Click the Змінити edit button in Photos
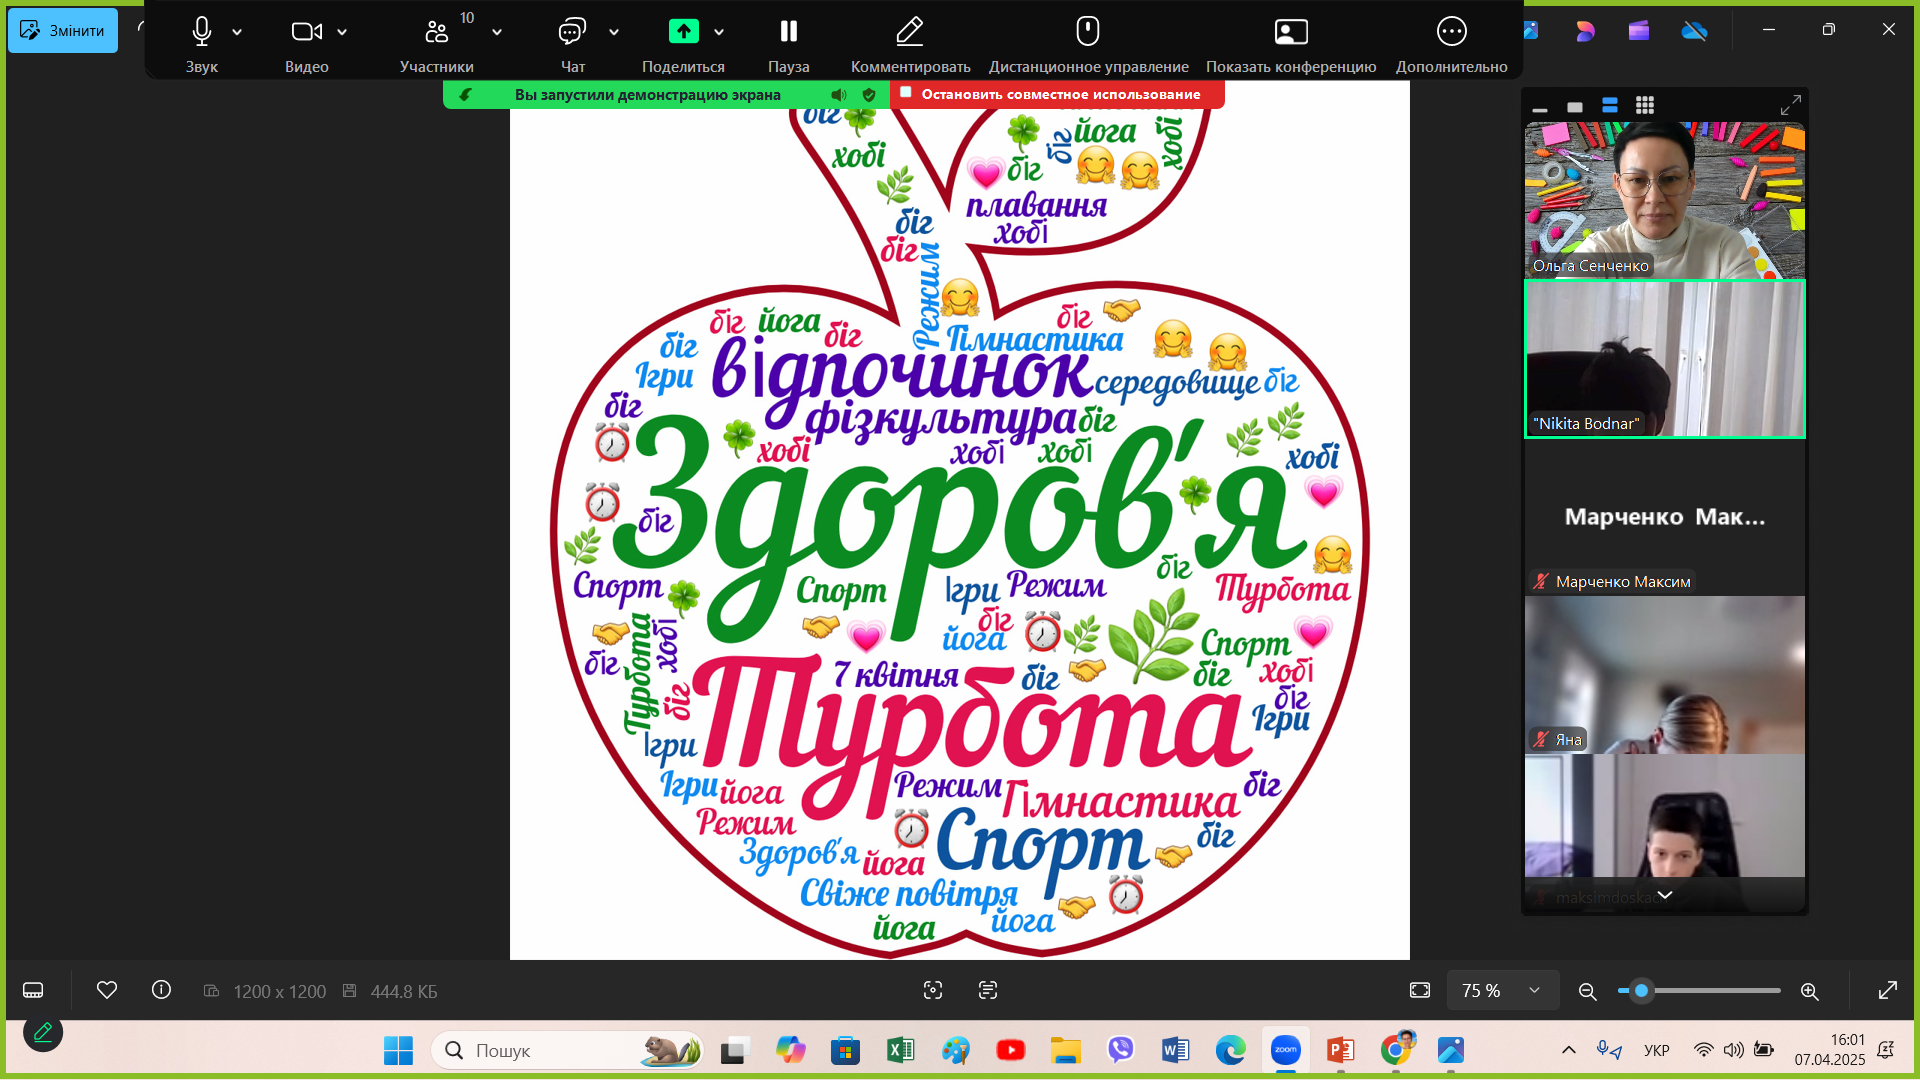The height and width of the screenshot is (1080, 1920). coord(63,30)
